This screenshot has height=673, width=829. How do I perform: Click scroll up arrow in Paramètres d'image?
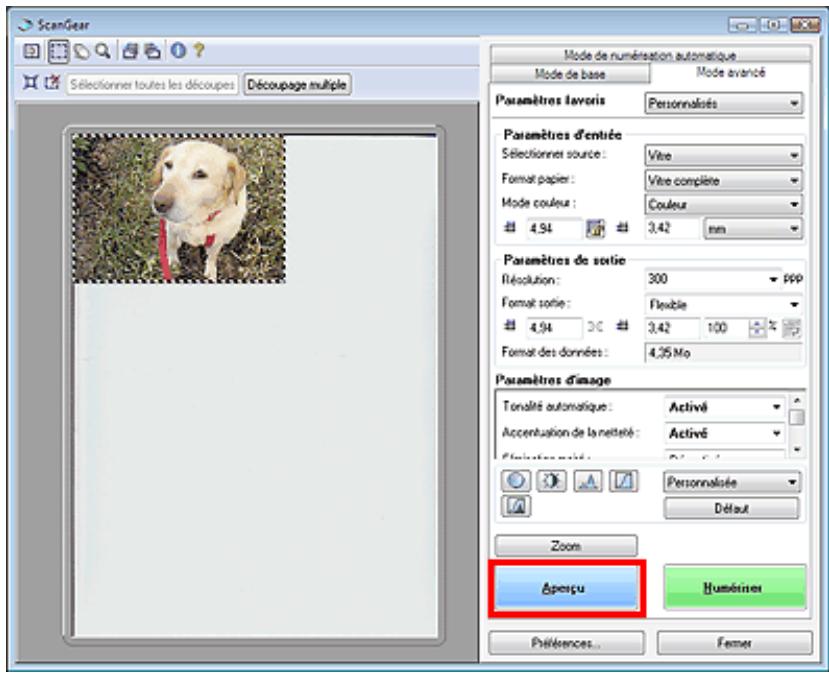pos(797,400)
